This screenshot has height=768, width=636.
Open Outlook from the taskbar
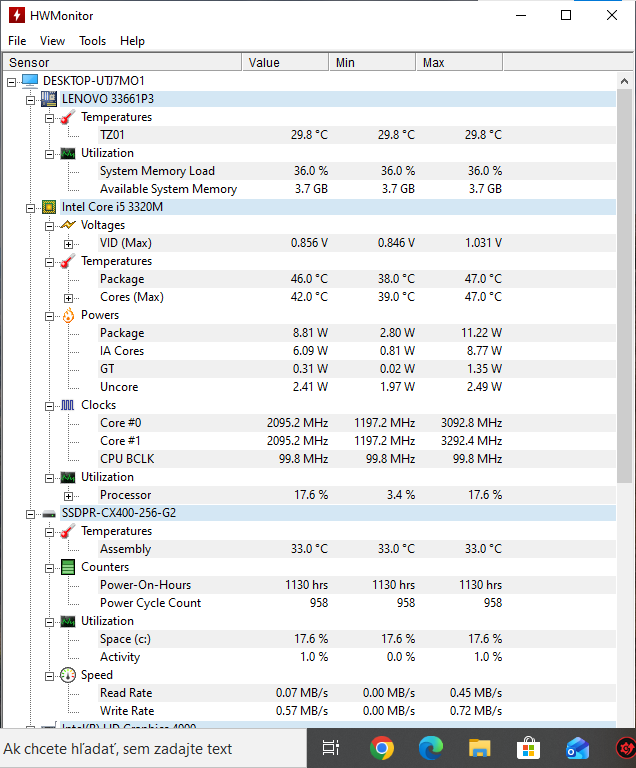(x=578, y=748)
